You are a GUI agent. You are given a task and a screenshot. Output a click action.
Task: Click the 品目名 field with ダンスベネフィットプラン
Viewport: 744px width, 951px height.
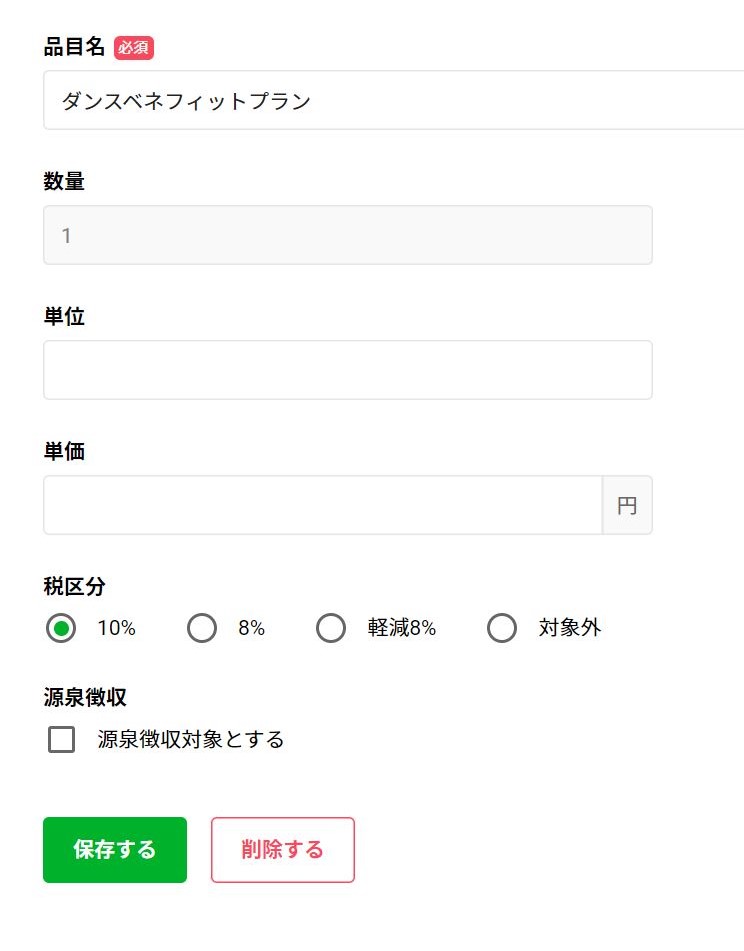390,100
